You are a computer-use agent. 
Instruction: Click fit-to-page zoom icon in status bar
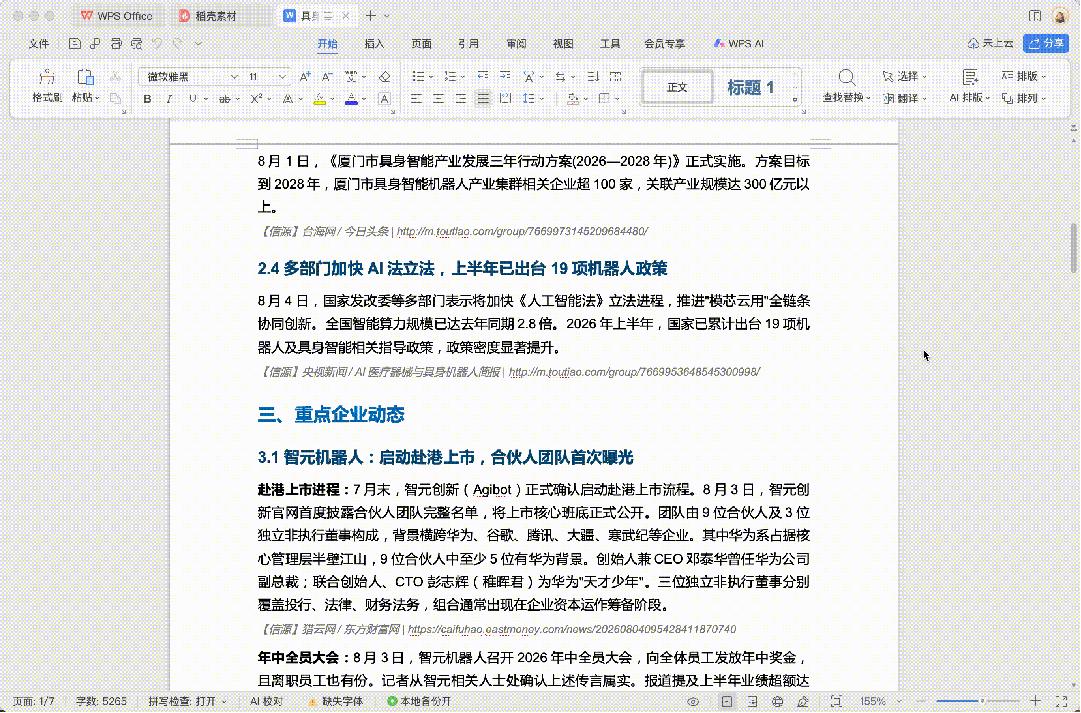point(836,701)
